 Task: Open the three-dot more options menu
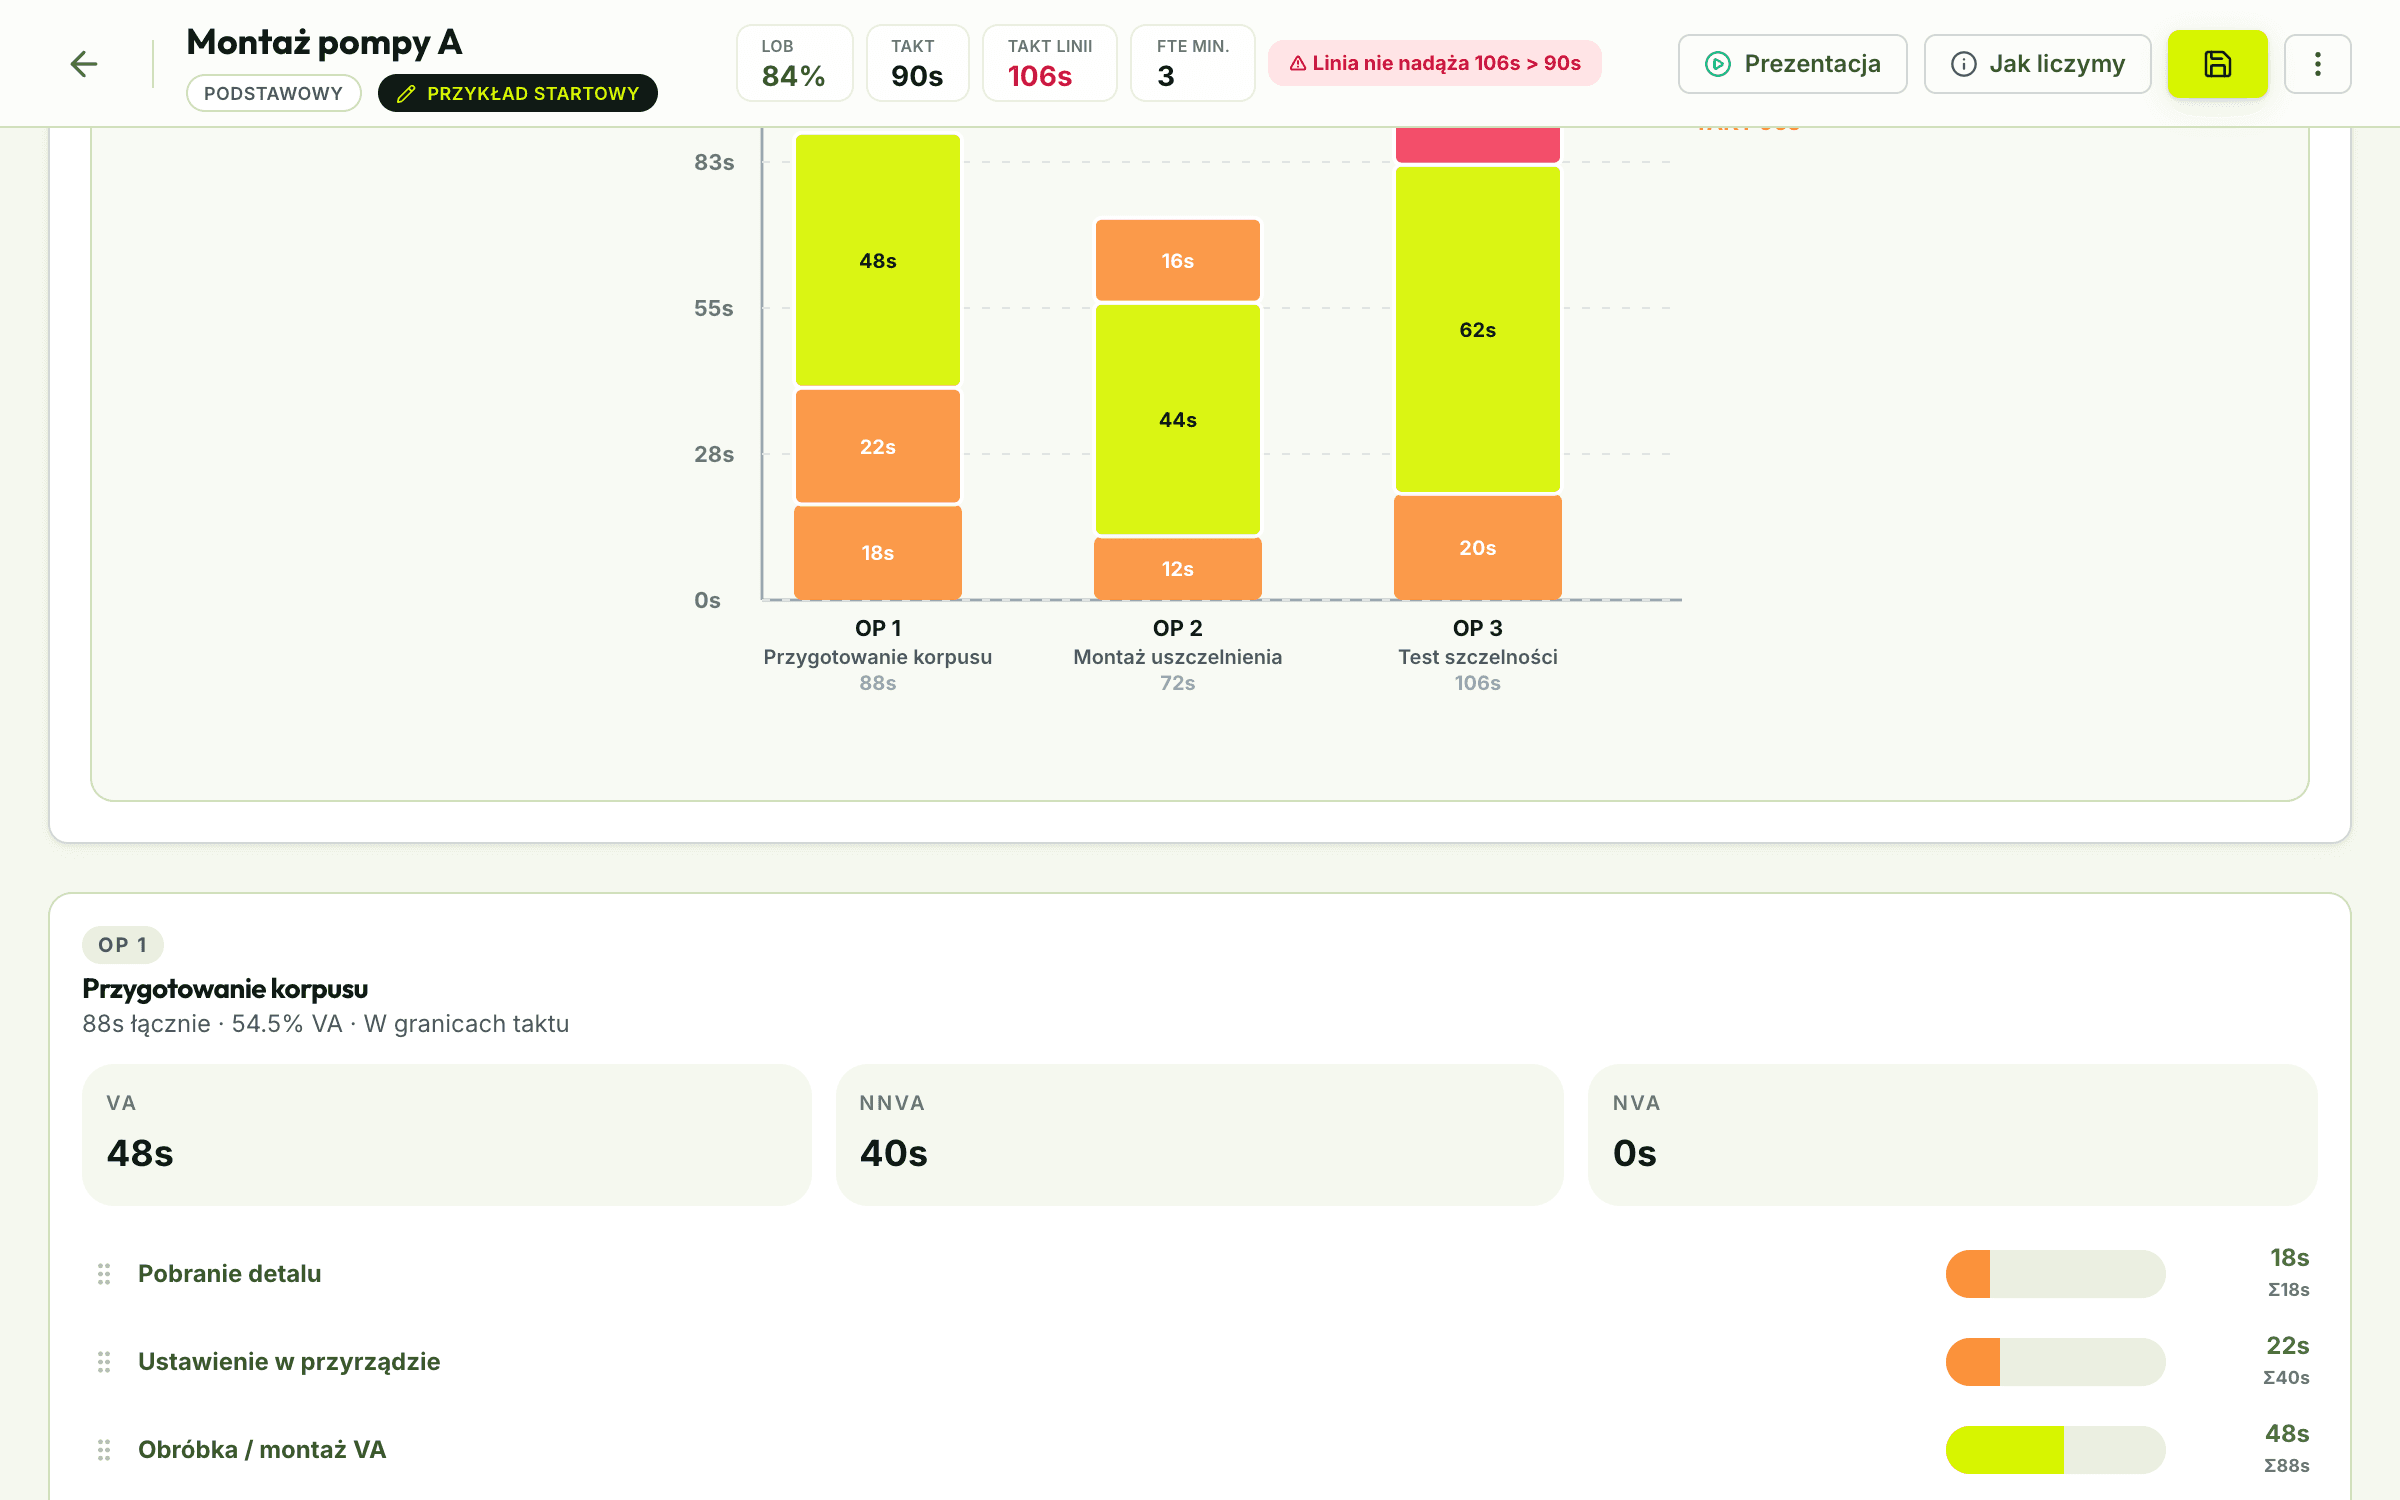coord(2317,64)
